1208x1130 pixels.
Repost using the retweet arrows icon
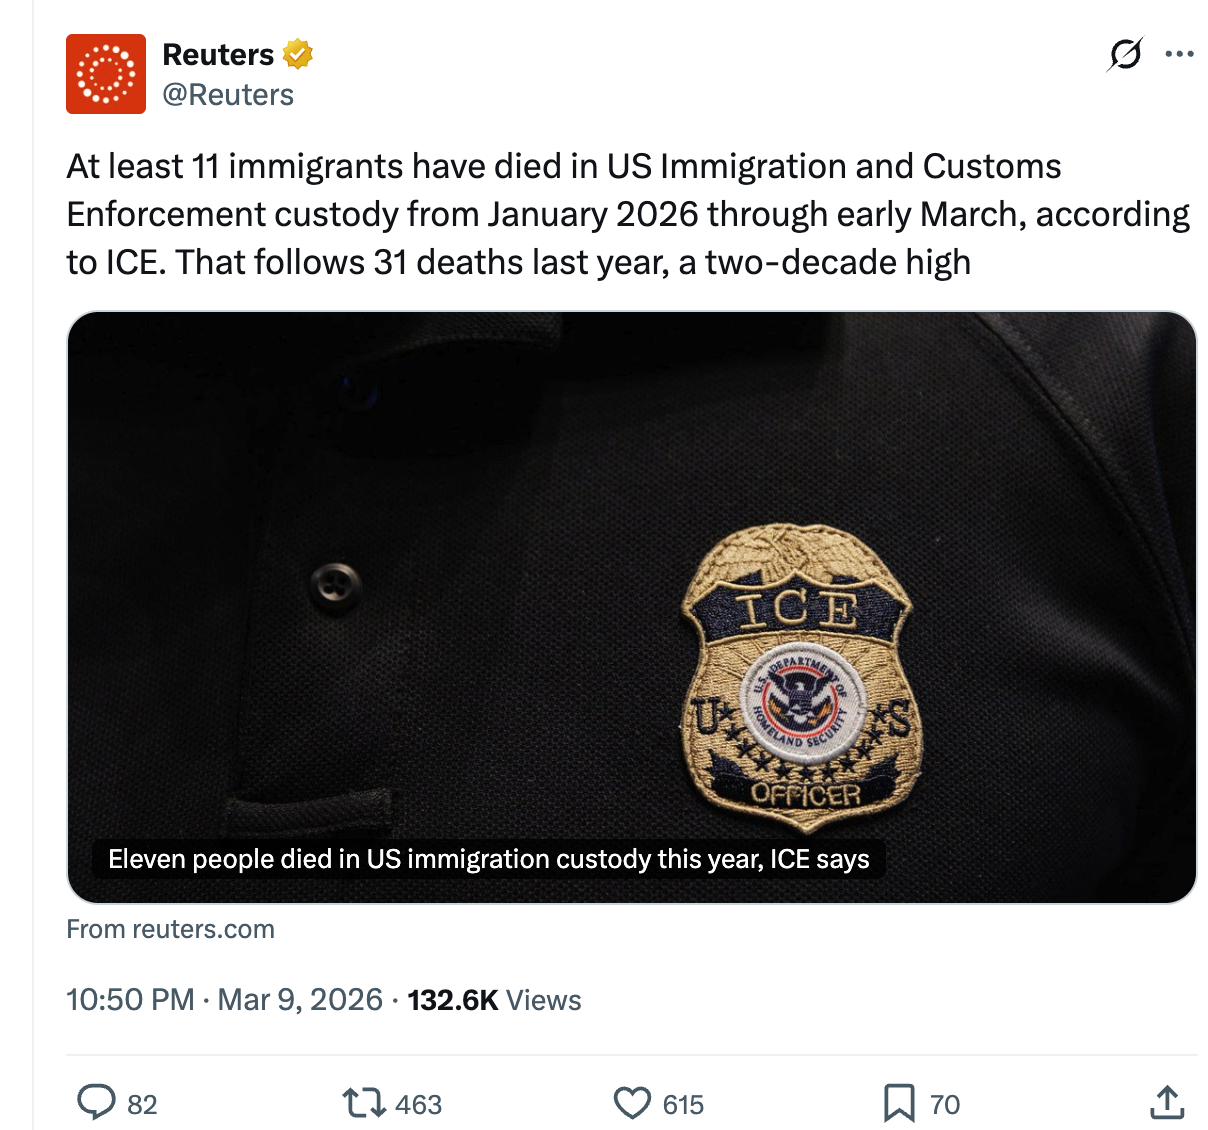point(363,1103)
